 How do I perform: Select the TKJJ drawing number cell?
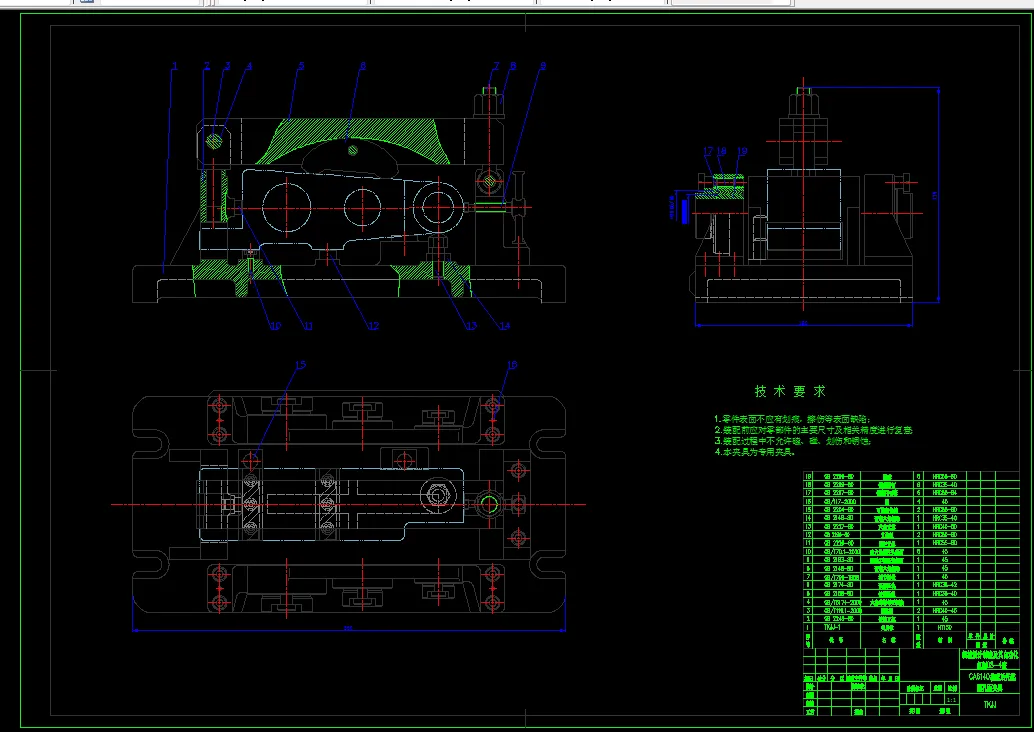(x=989, y=705)
